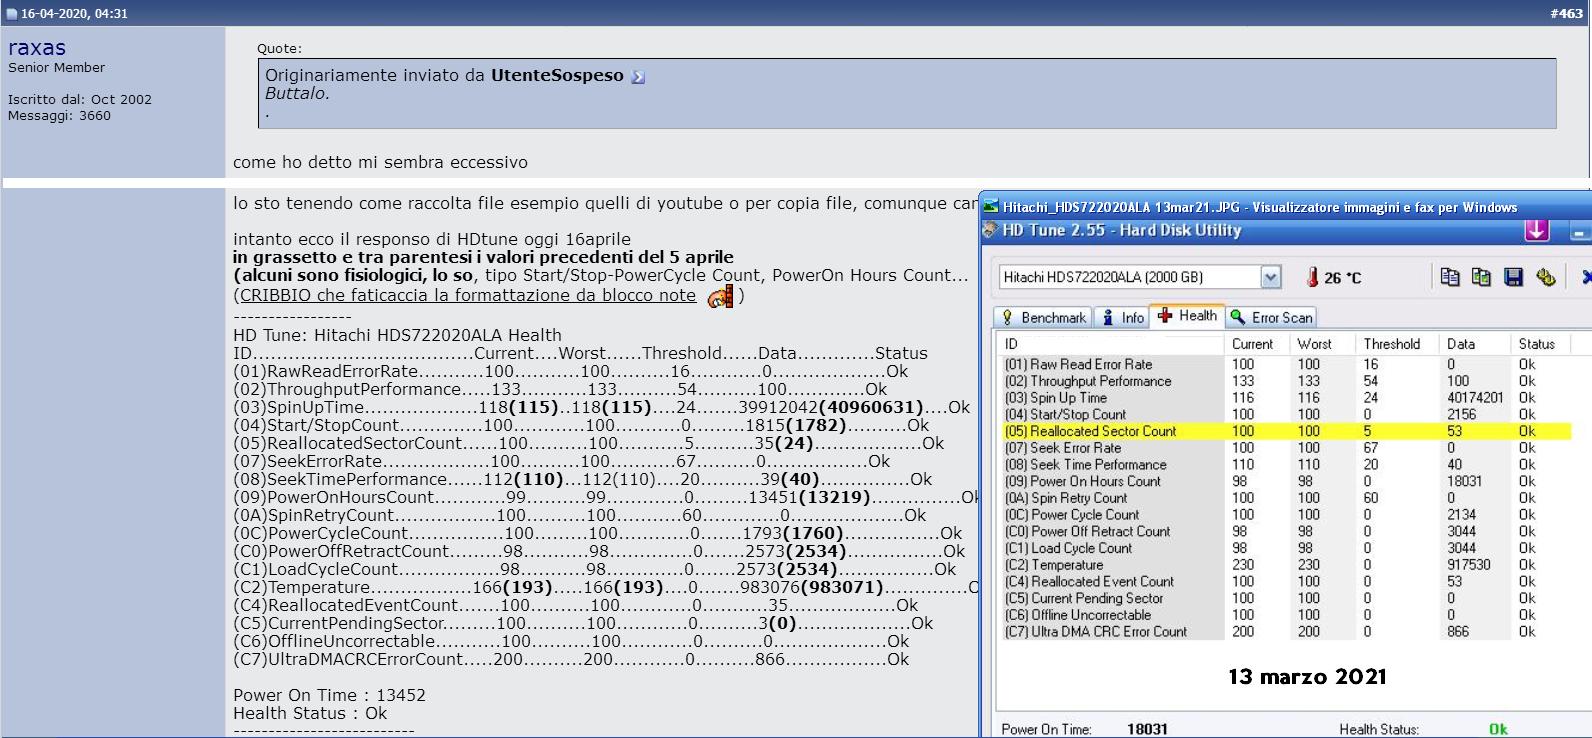Select the (03) Spin Up Time row
This screenshot has width=1592, height=738.
click(1286, 398)
